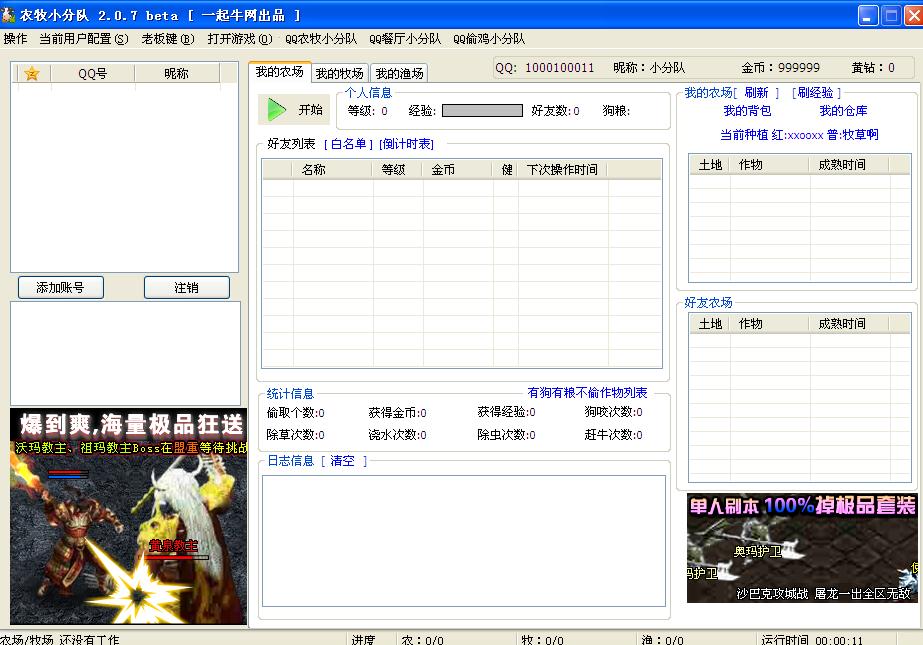Click the 清空 log link

(x=343, y=461)
